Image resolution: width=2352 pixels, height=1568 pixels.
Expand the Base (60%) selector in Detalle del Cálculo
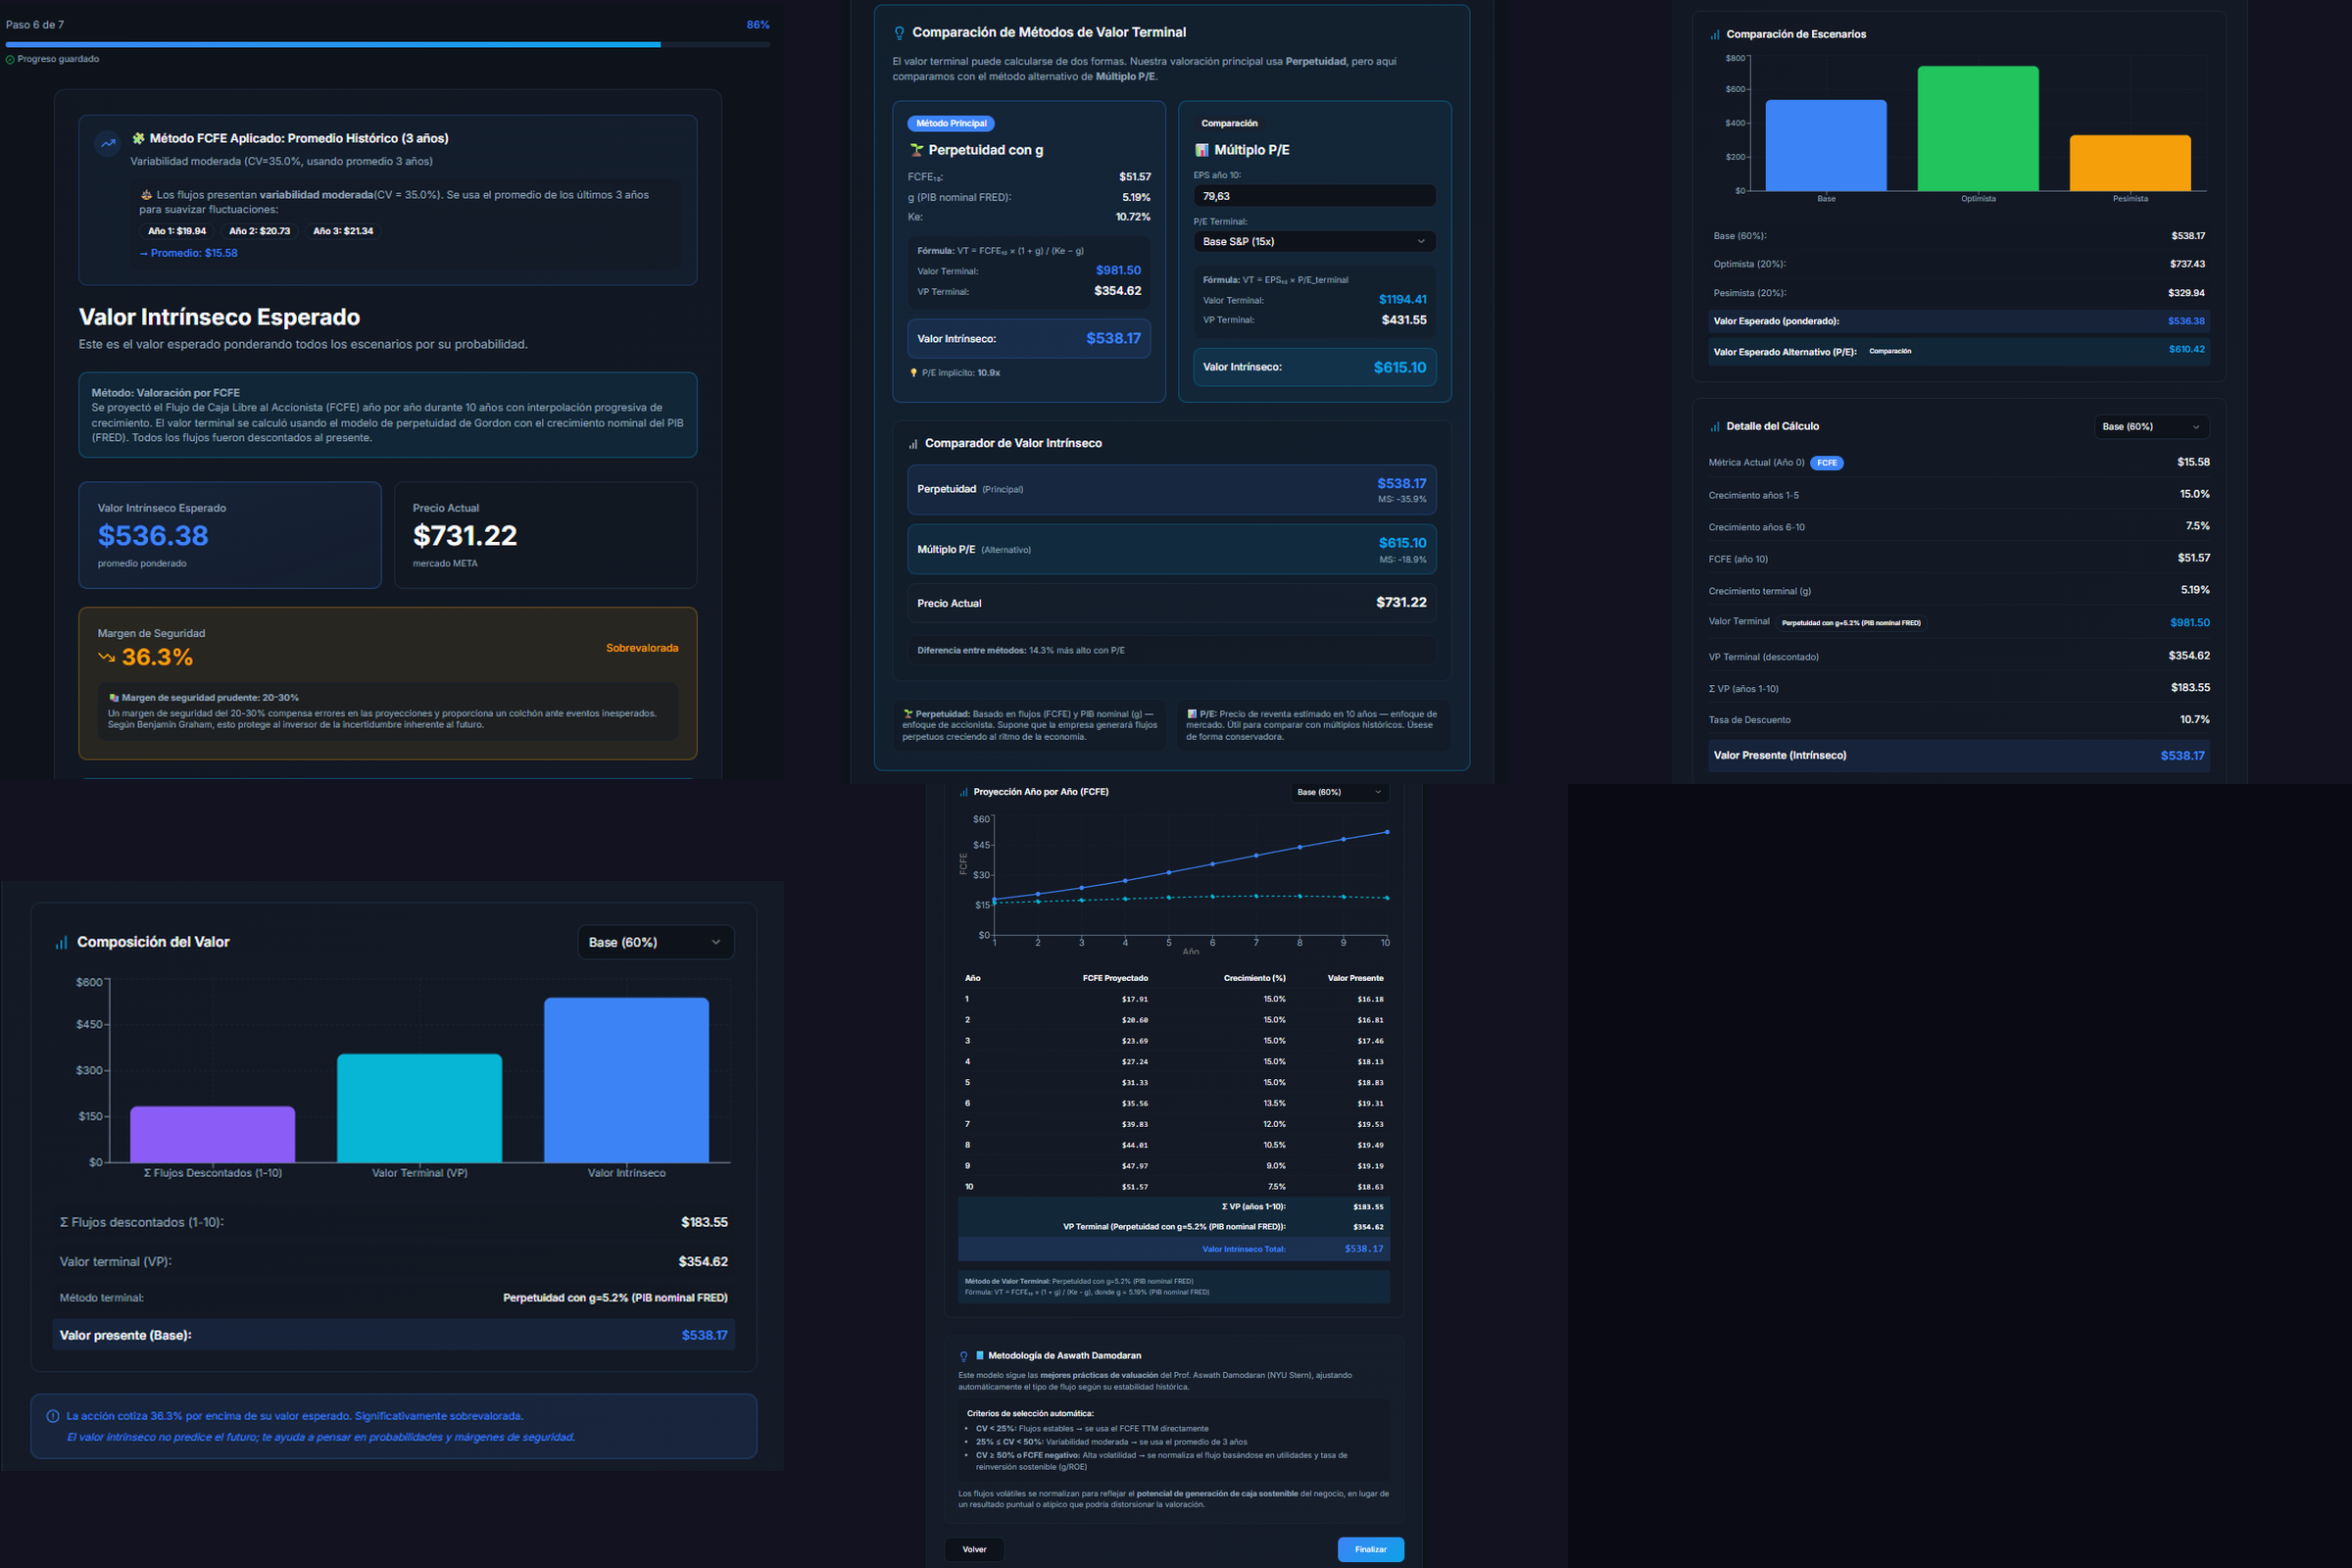[2151, 427]
